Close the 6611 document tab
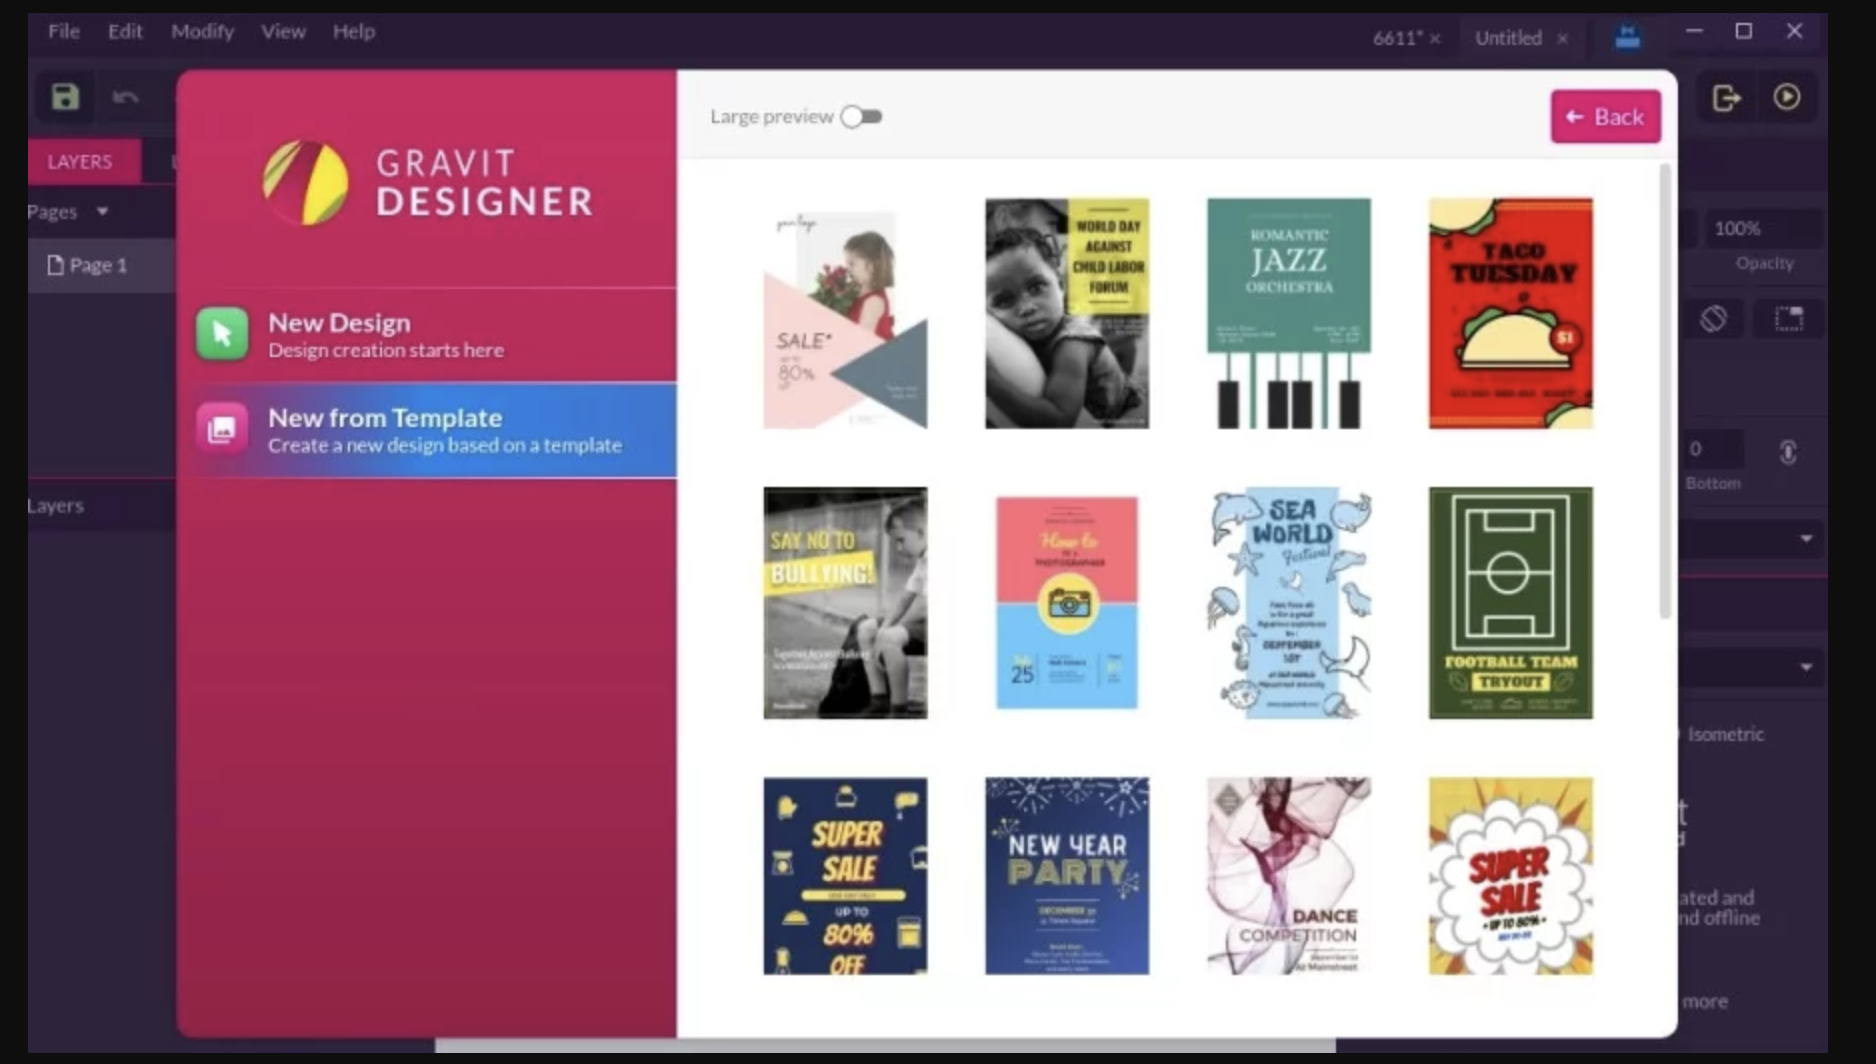The image size is (1876, 1064). click(1435, 39)
